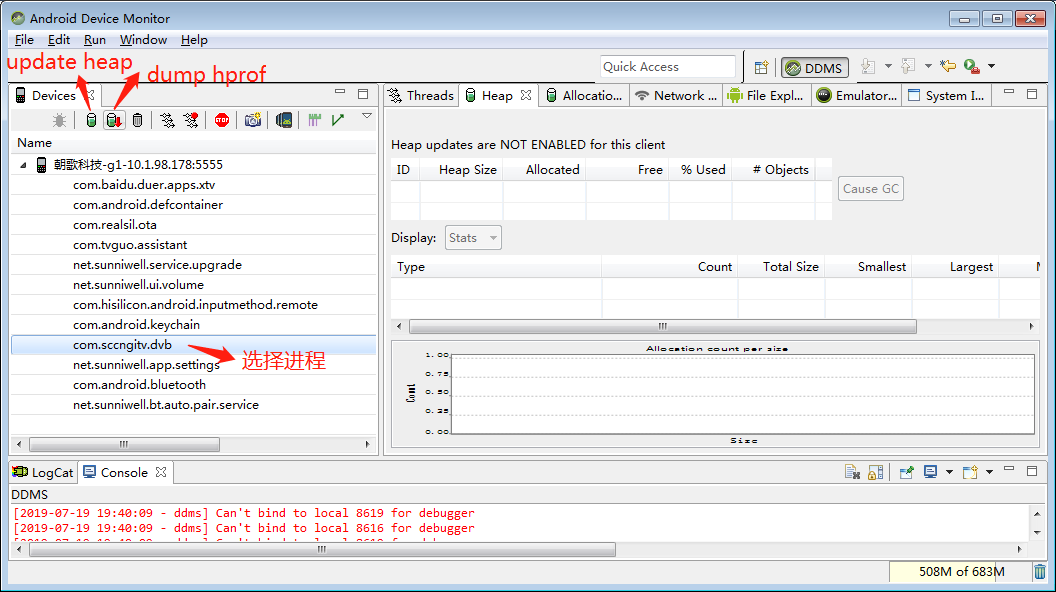Open the previous annotation dropdown arrow

coord(928,66)
